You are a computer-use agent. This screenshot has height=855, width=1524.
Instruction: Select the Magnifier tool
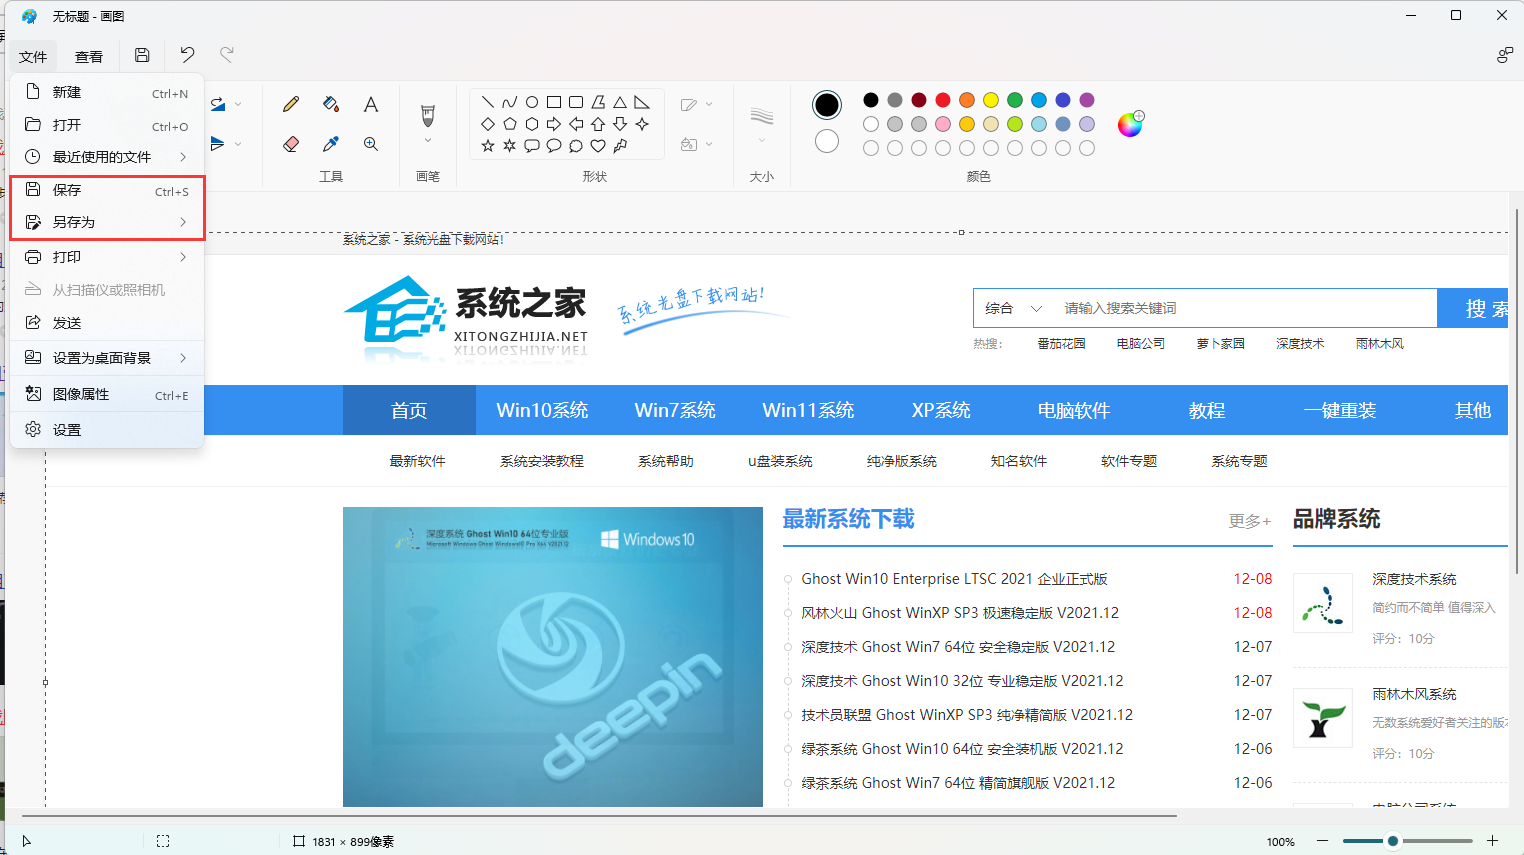[370, 143]
